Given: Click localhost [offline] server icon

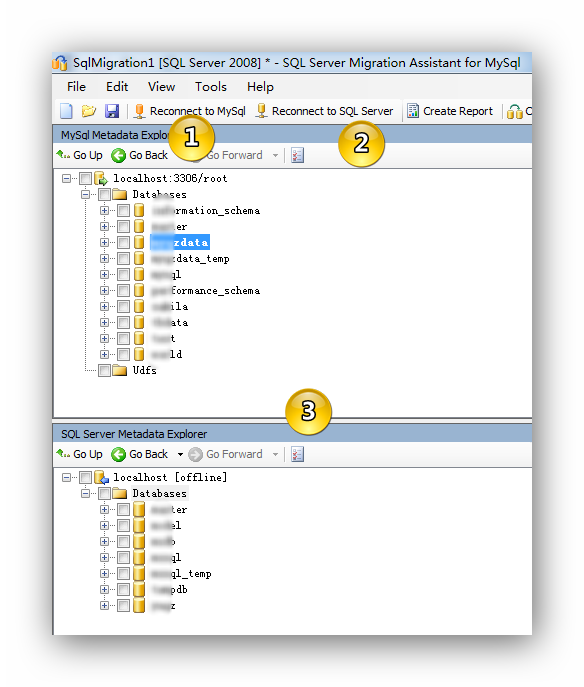Looking at the screenshot, I should pyautogui.click(x=102, y=478).
